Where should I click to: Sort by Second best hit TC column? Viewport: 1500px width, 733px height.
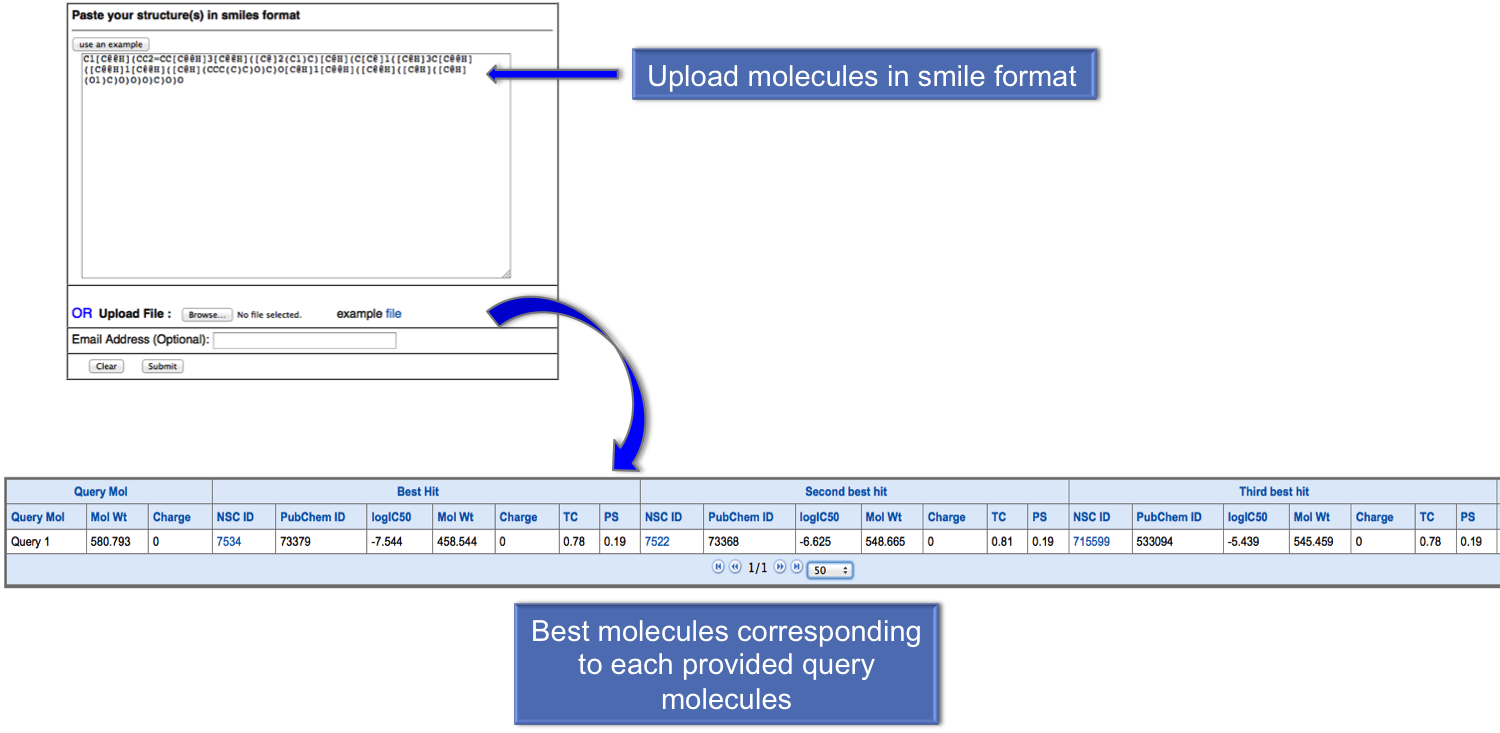click(998, 517)
